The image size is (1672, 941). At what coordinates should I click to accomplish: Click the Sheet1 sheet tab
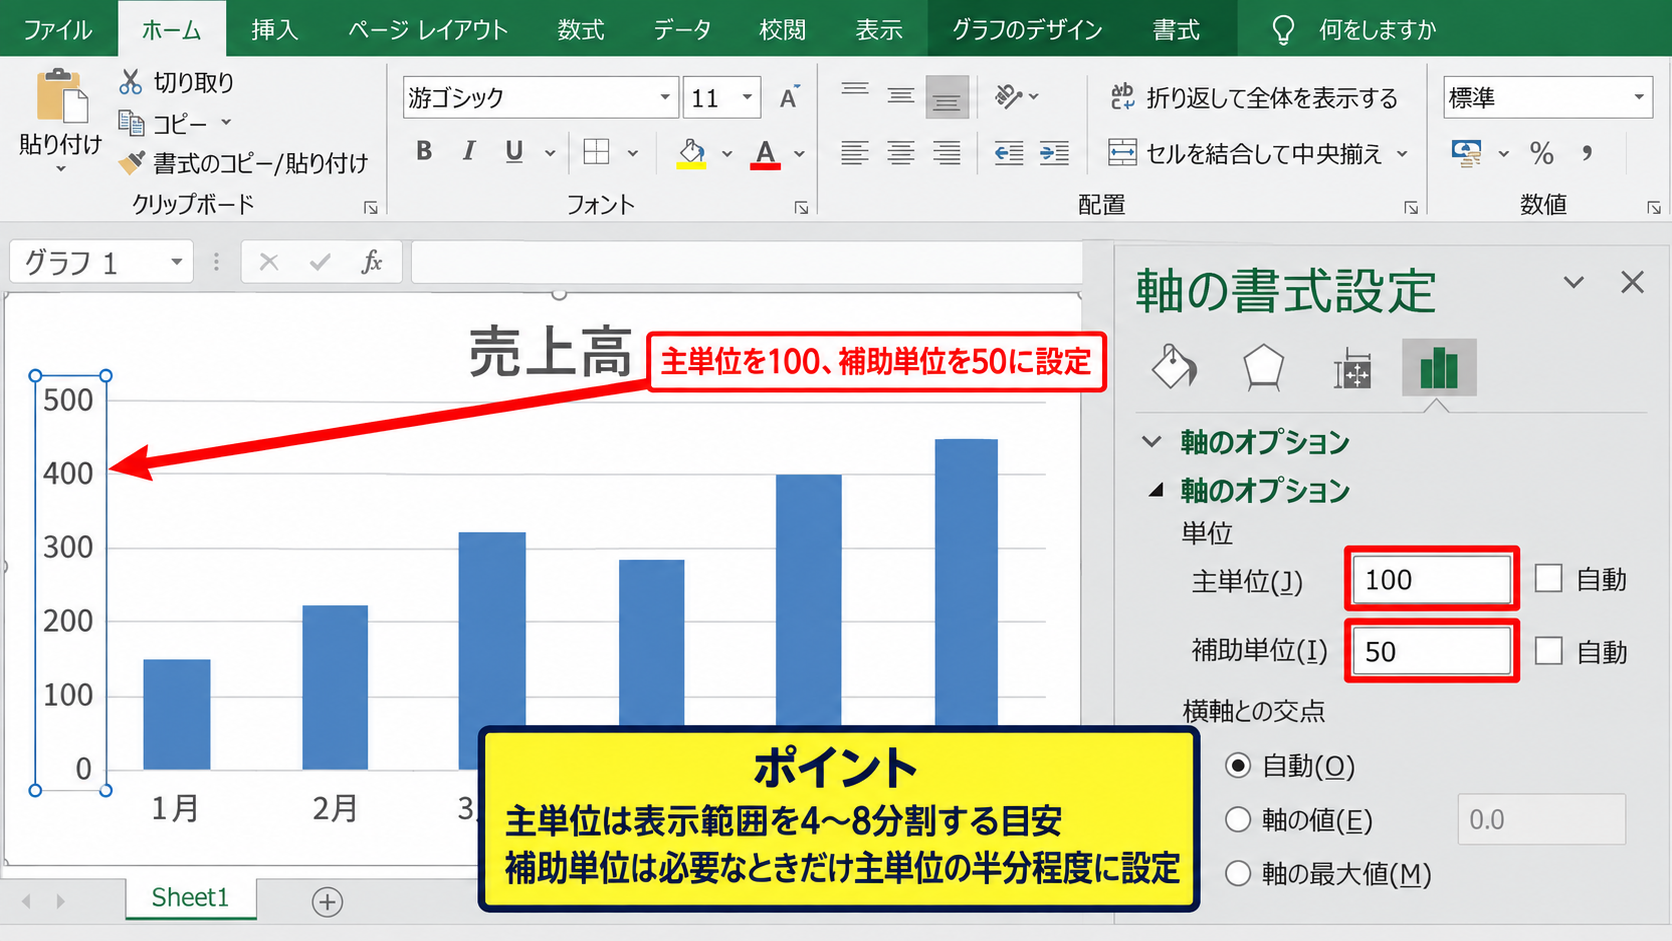(x=190, y=898)
